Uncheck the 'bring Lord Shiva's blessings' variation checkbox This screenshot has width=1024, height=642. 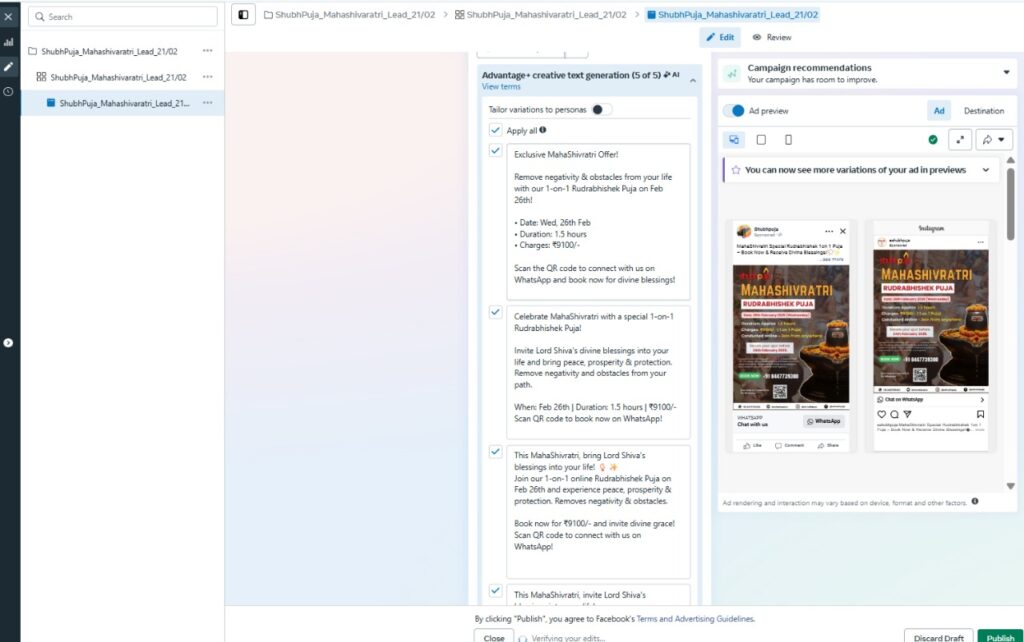pos(496,452)
